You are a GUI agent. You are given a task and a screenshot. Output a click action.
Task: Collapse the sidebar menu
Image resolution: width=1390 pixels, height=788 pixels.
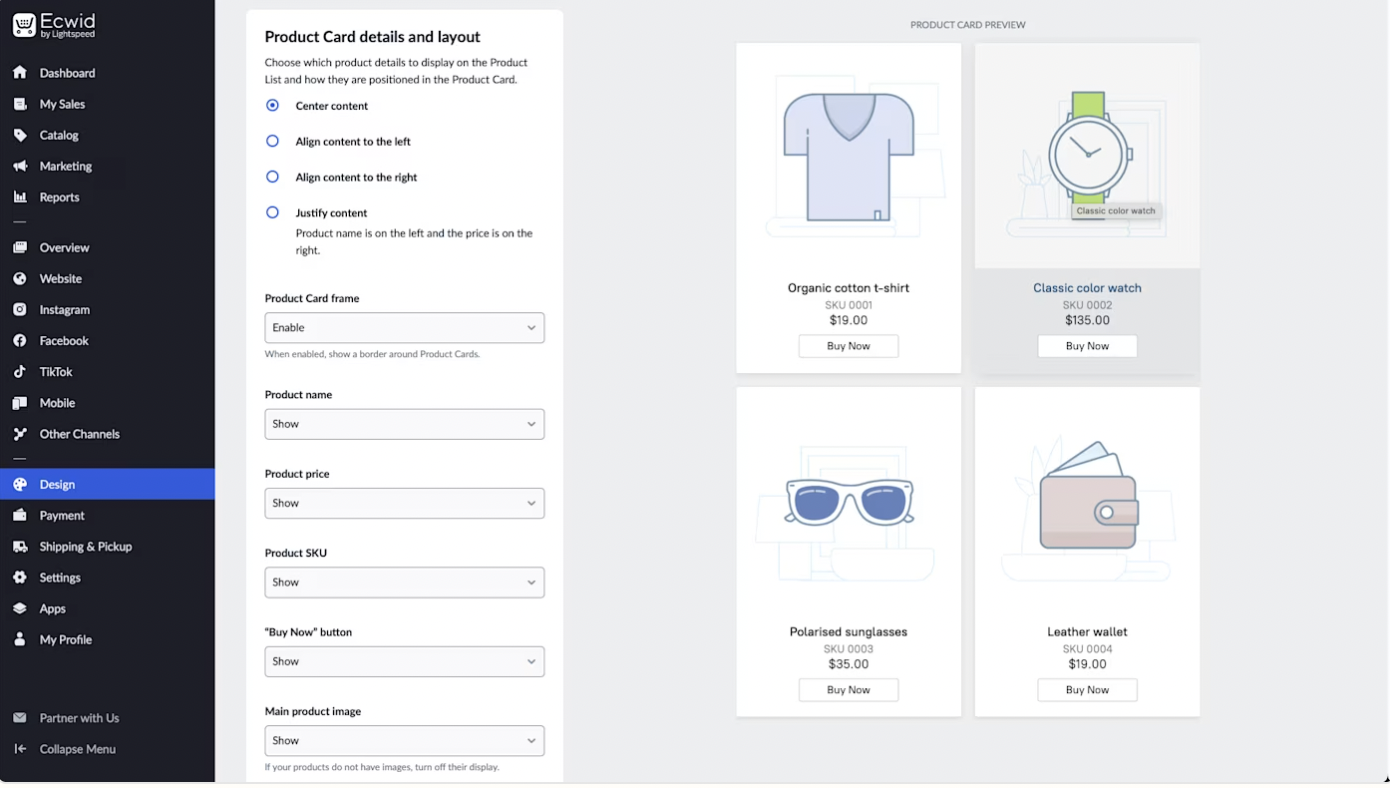(77, 749)
